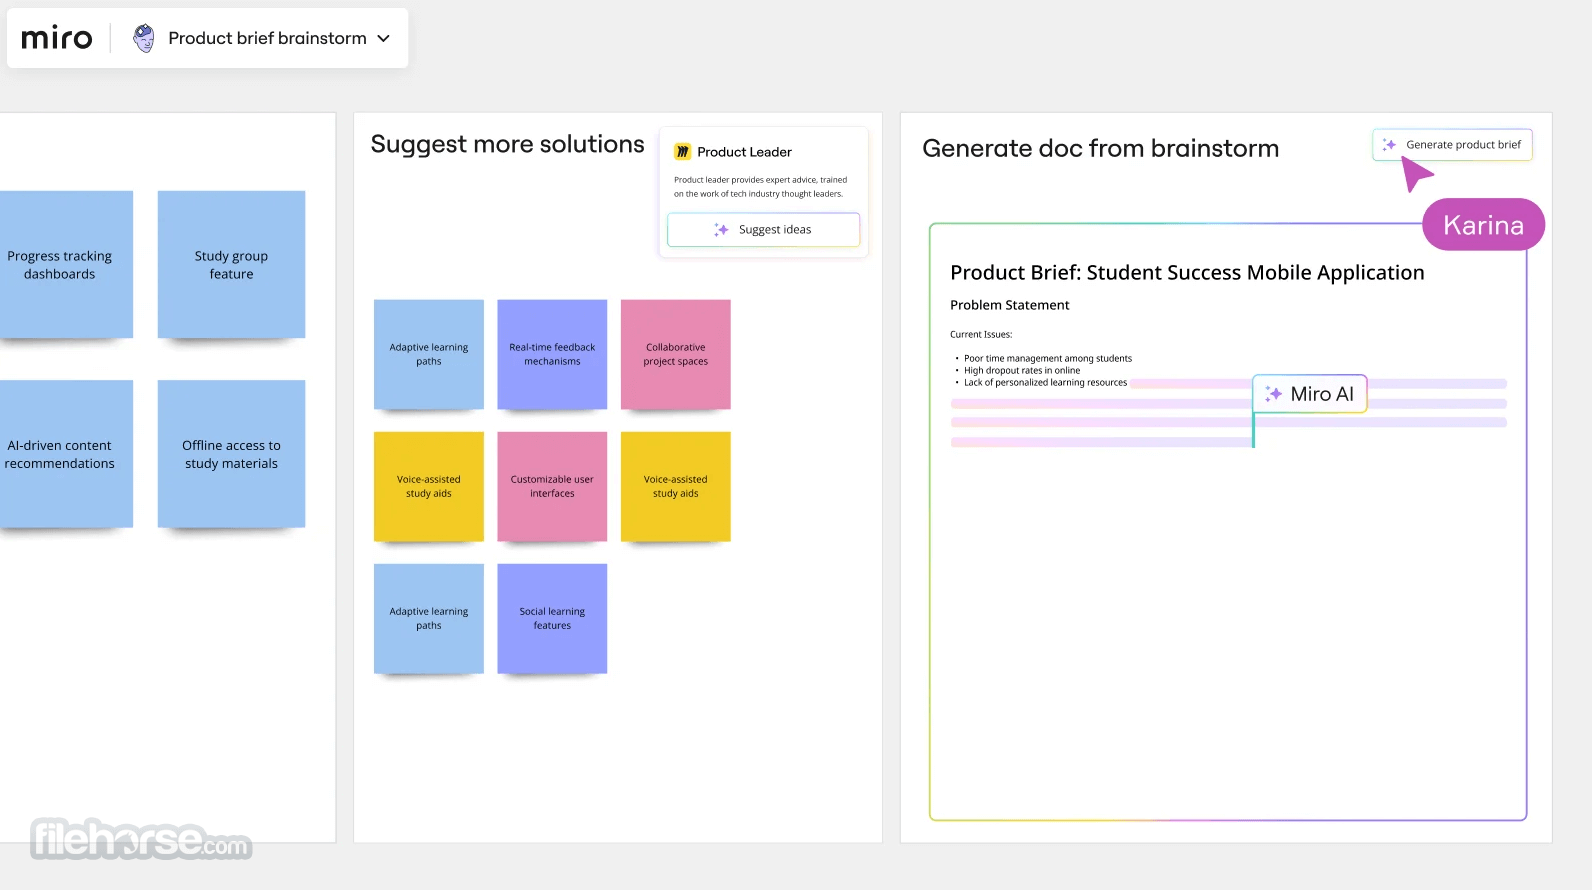This screenshot has height=890, width=1592.
Task: Click the Product Leader card title
Action: (x=744, y=152)
